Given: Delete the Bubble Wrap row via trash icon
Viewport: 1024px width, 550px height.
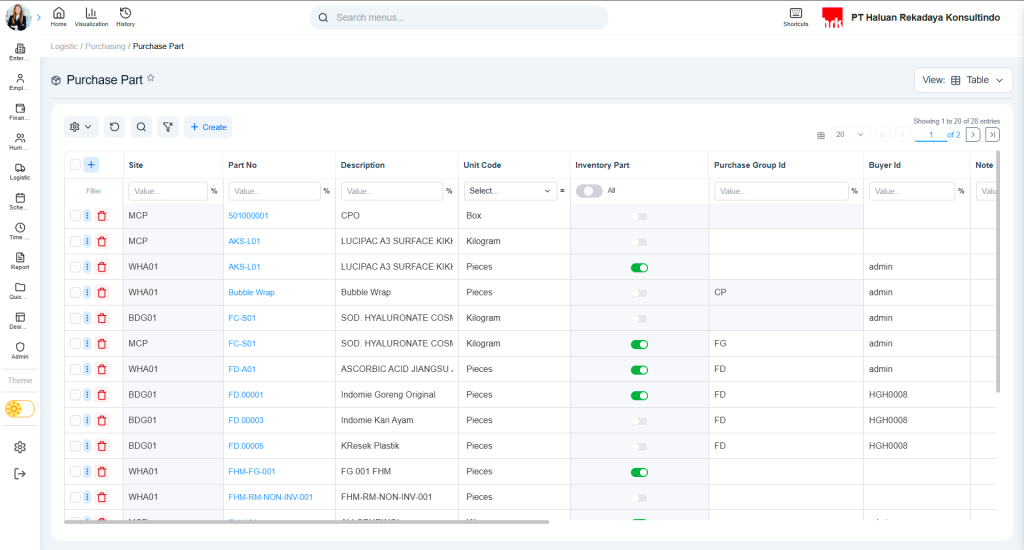Looking at the screenshot, I should [x=101, y=293].
